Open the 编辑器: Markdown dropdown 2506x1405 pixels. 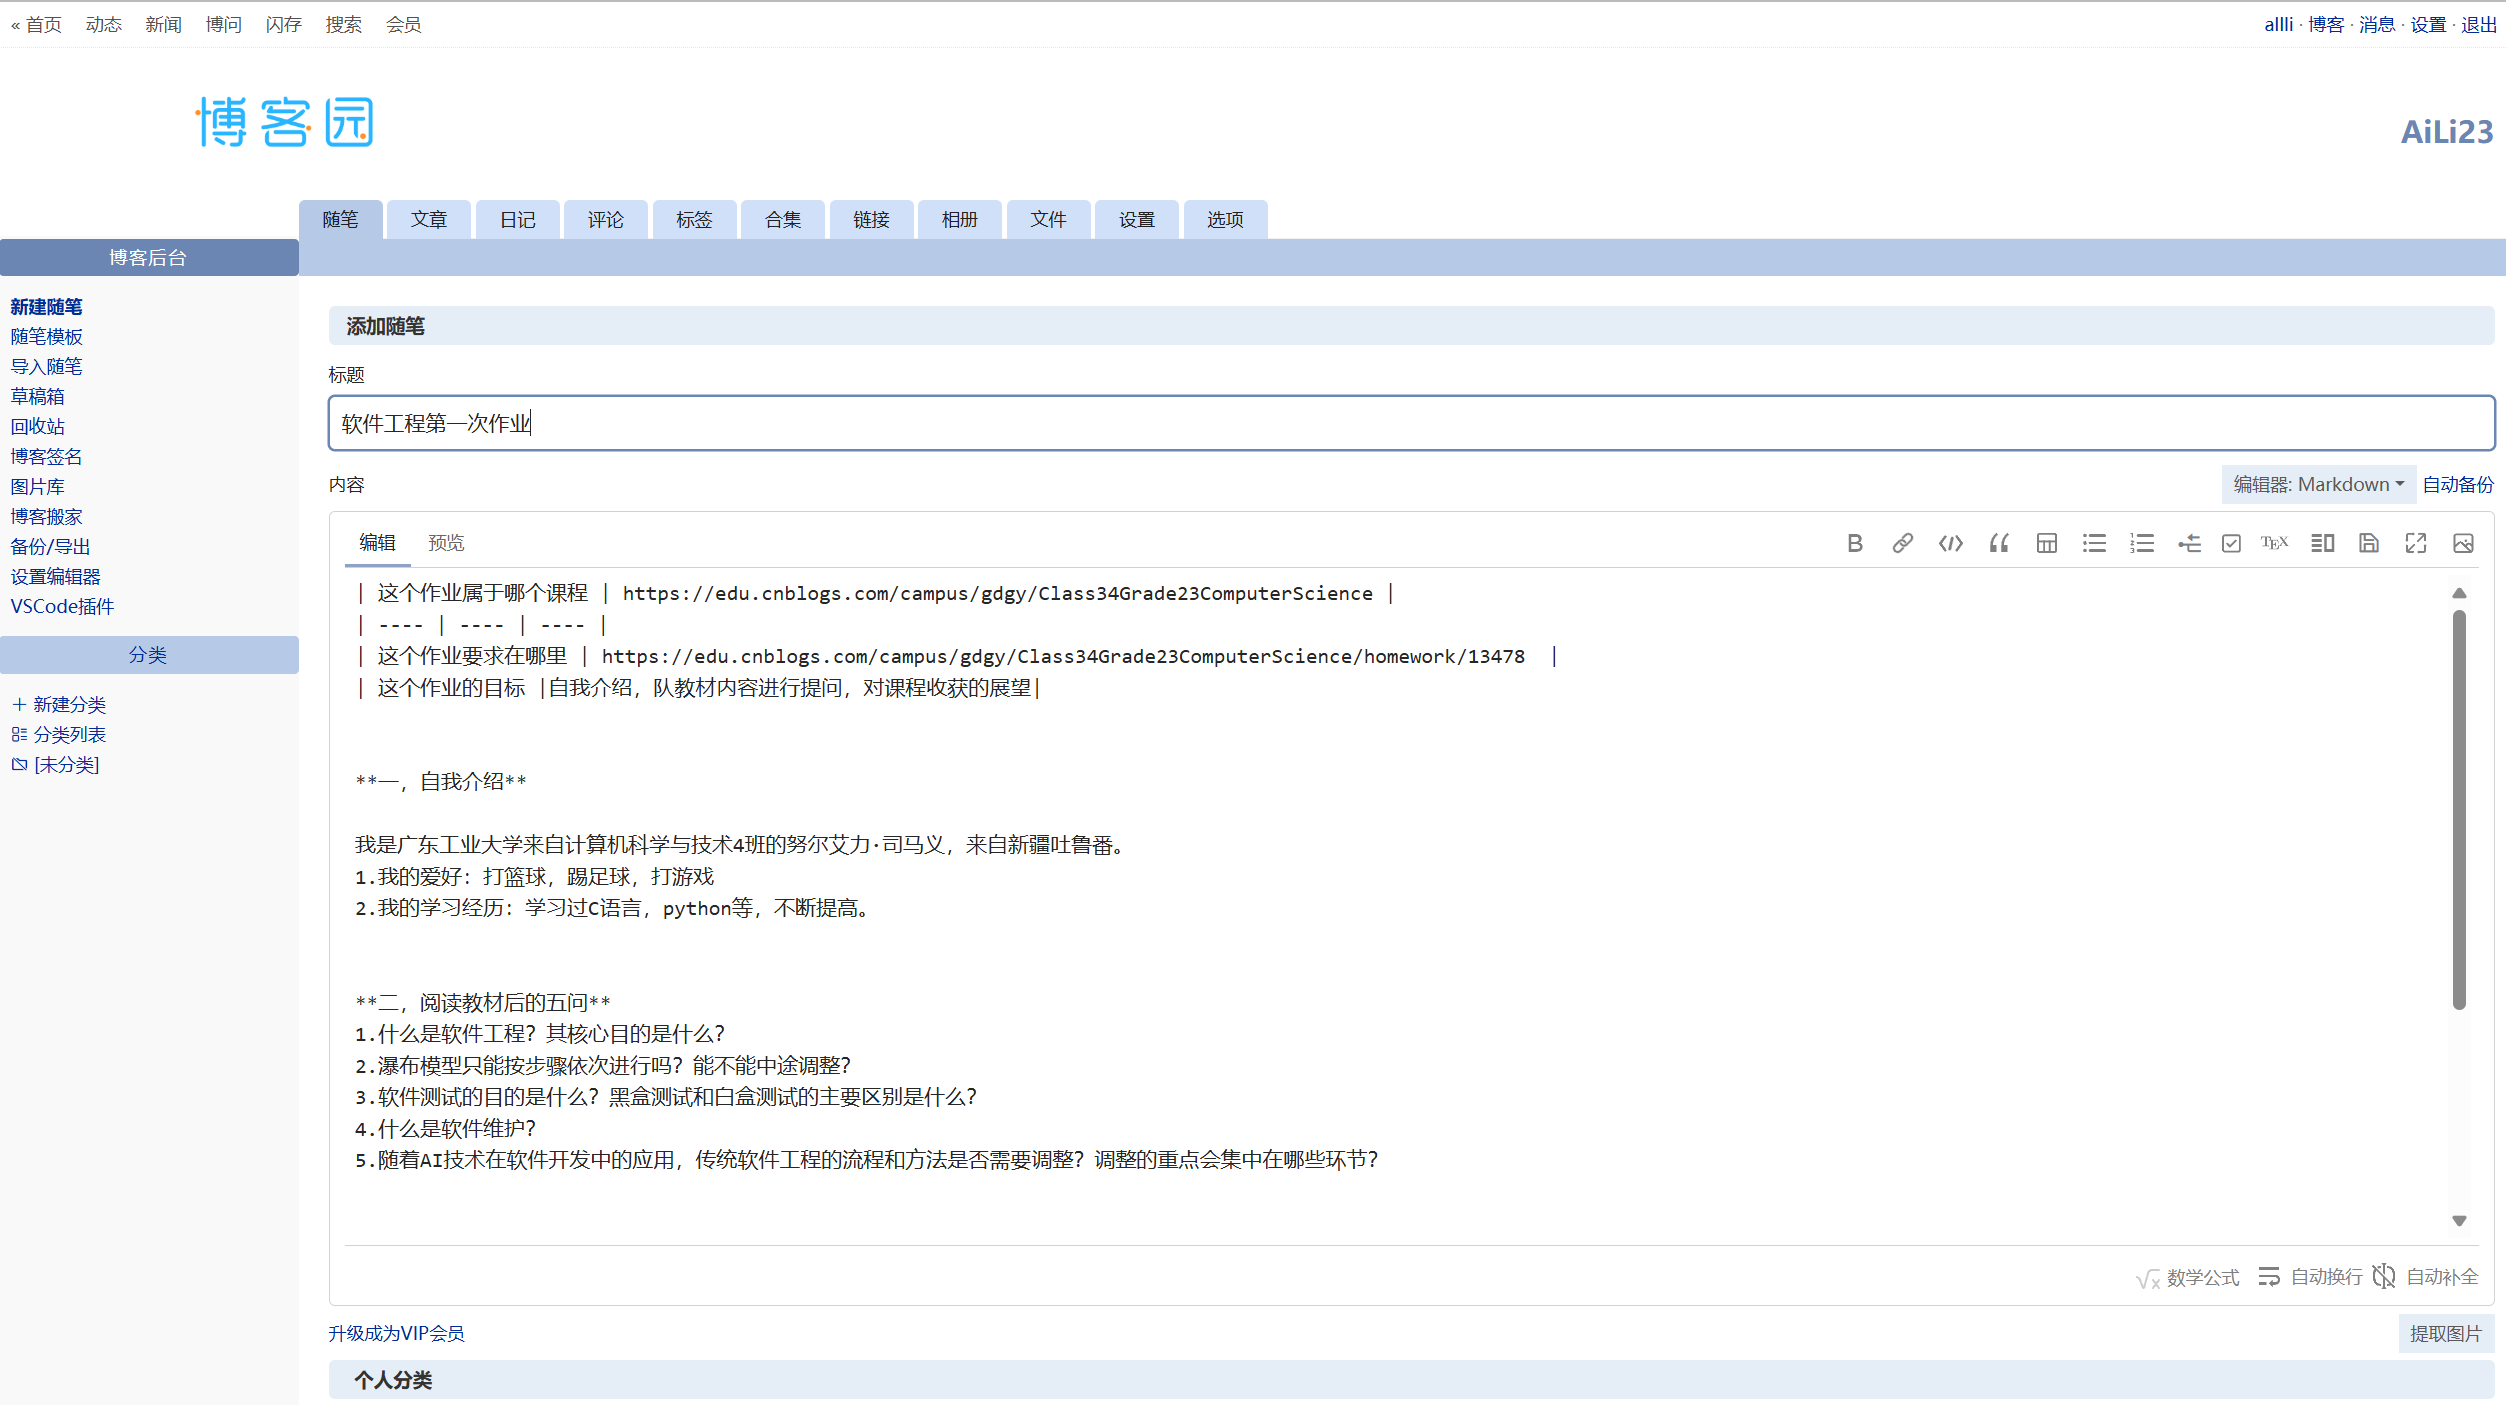tap(2318, 484)
